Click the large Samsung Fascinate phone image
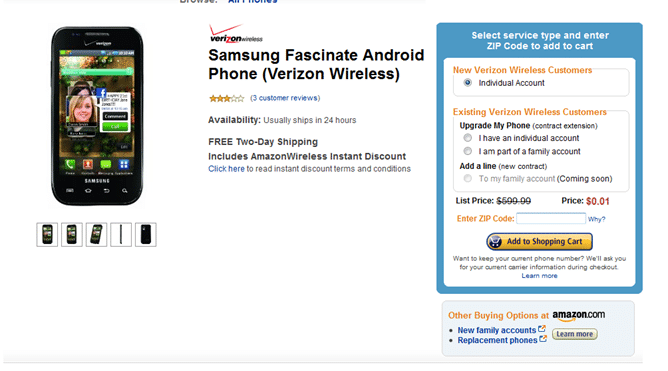Image resolution: width=668 pixels, height=371 pixels. pos(97,116)
